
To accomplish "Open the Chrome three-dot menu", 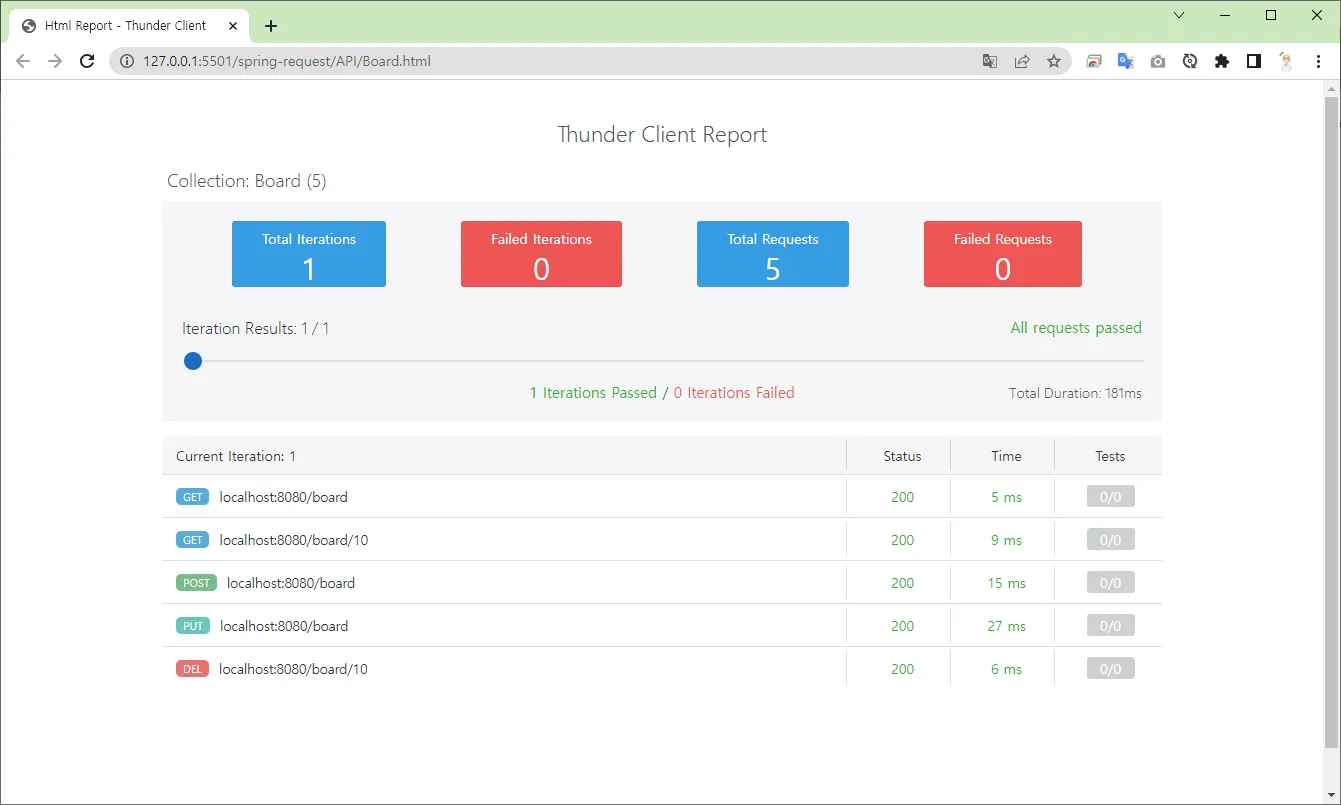I will (x=1317, y=61).
